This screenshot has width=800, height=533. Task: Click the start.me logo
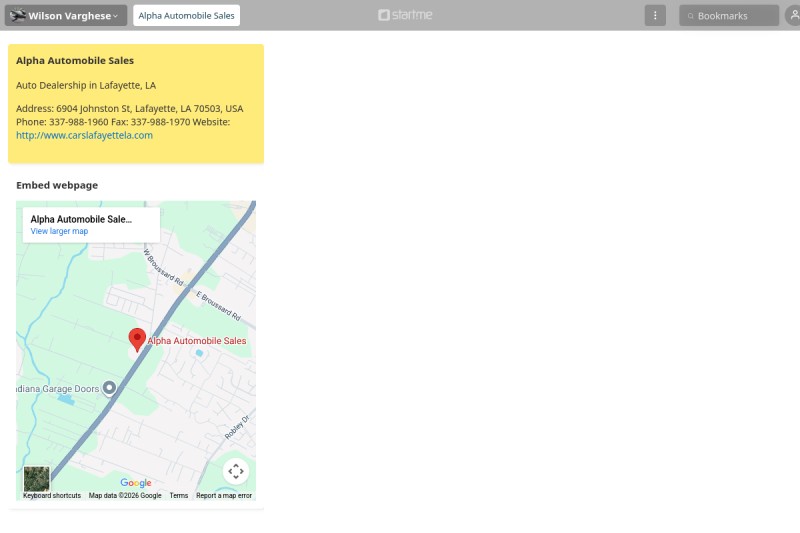[405, 15]
